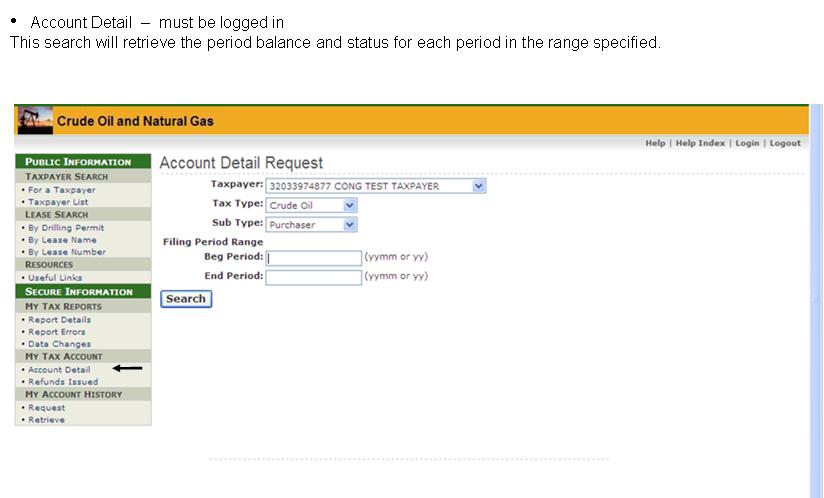Viewport: 824px width, 498px height.
Task: Click the End Period input field
Action: pos(314,277)
